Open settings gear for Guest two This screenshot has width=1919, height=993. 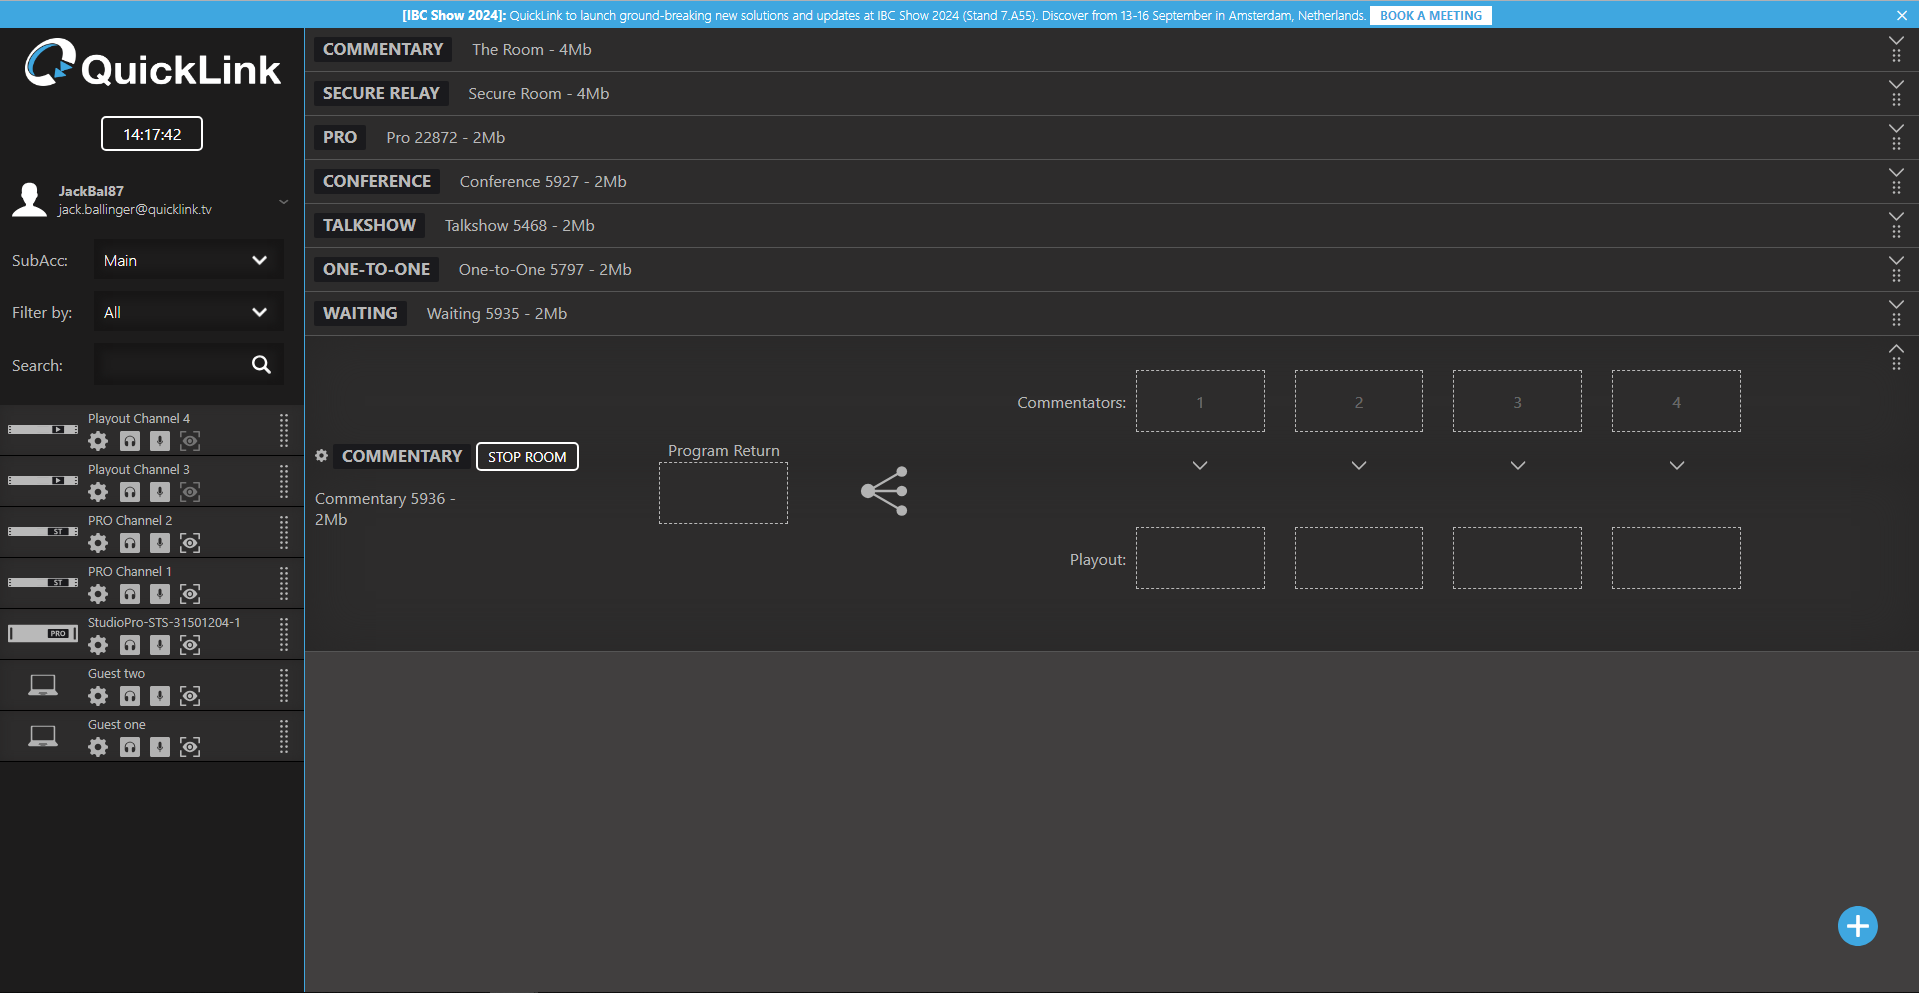(98, 696)
